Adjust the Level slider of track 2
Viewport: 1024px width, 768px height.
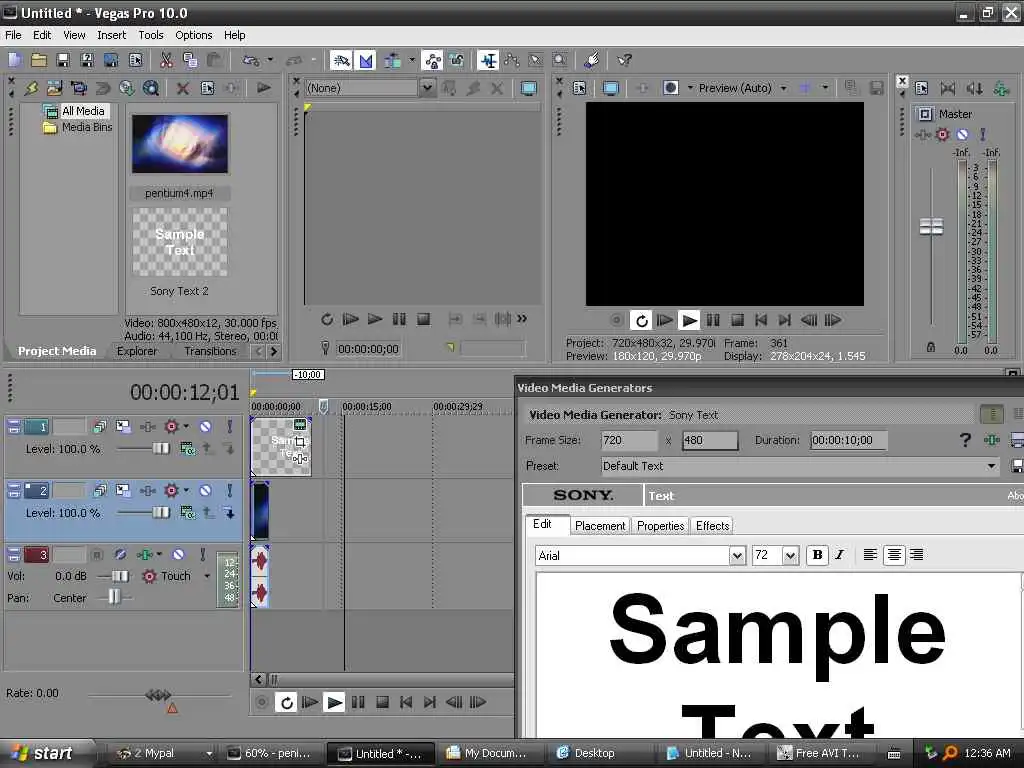(161, 513)
